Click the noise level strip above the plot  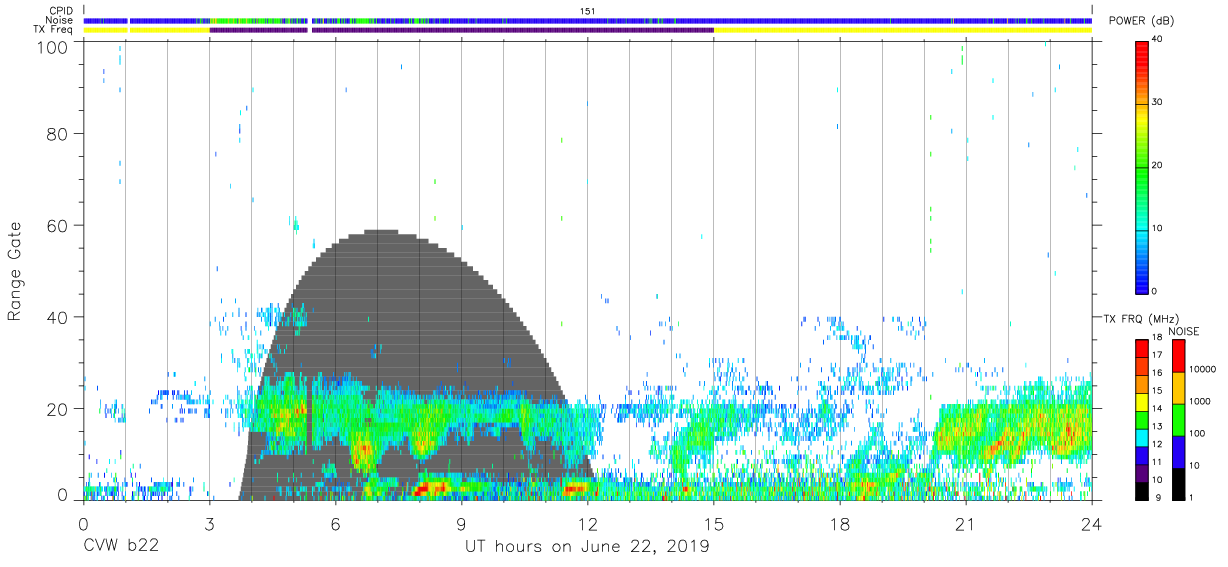click(x=587, y=20)
